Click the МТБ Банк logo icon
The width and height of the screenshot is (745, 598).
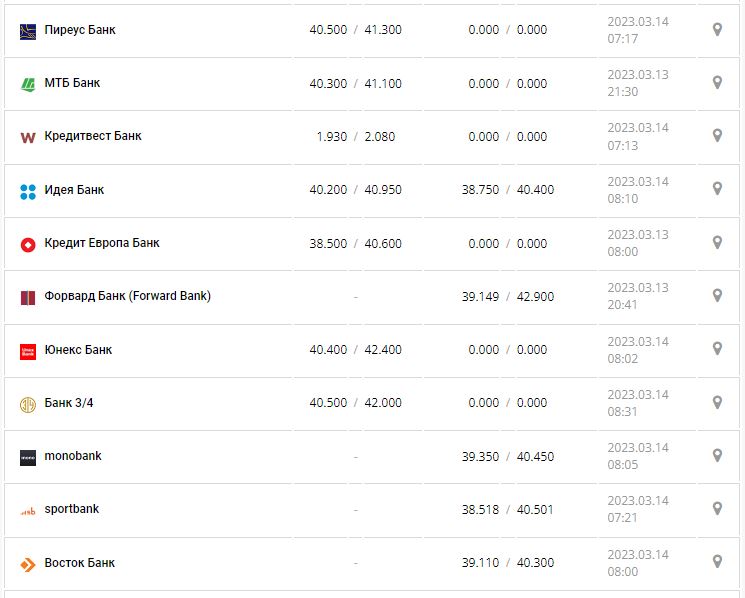click(28, 84)
